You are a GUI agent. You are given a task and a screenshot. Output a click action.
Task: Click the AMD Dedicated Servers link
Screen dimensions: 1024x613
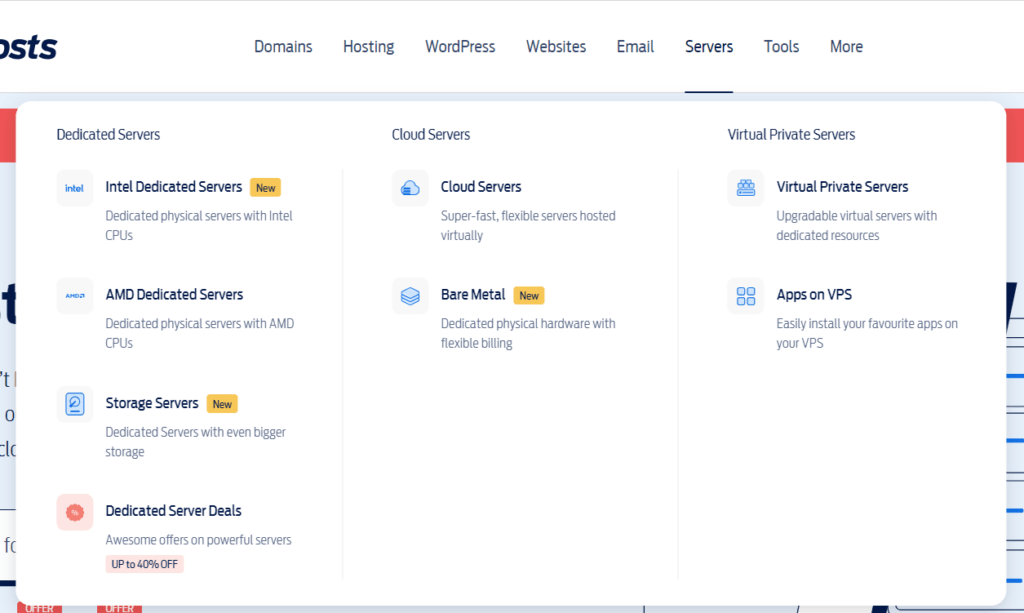pyautogui.click(x=174, y=295)
